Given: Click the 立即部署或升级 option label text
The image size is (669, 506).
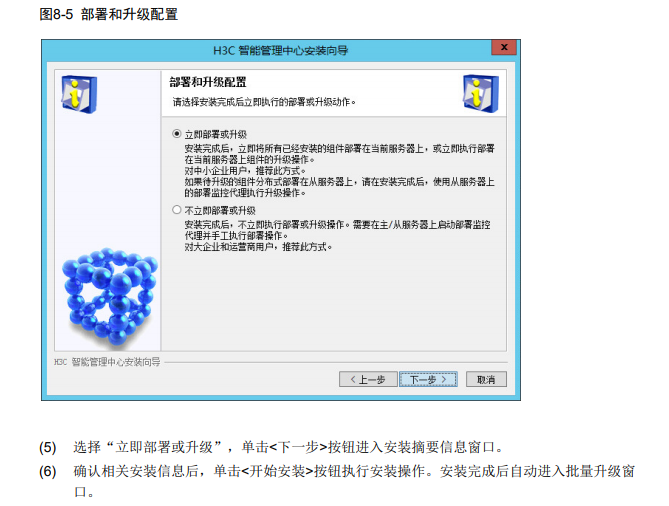Looking at the screenshot, I should click(215, 134).
